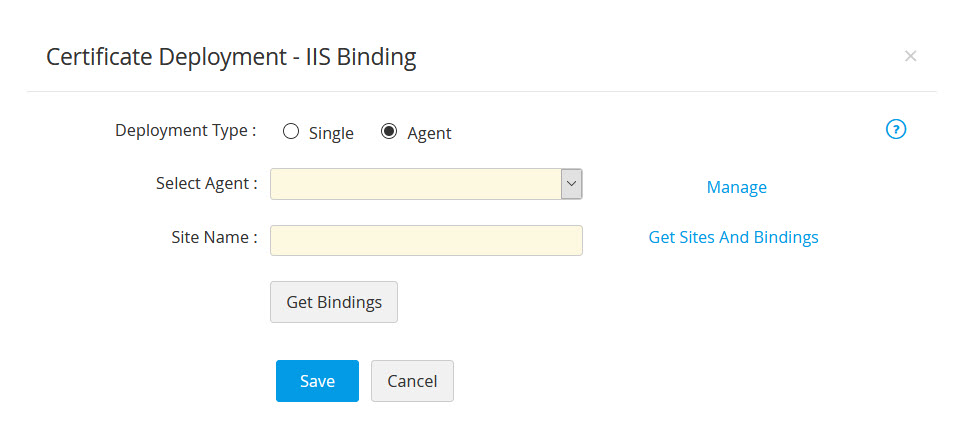Viewport: 959px width, 447px height.
Task: Select the Single deployment type radio
Action: click(291, 131)
